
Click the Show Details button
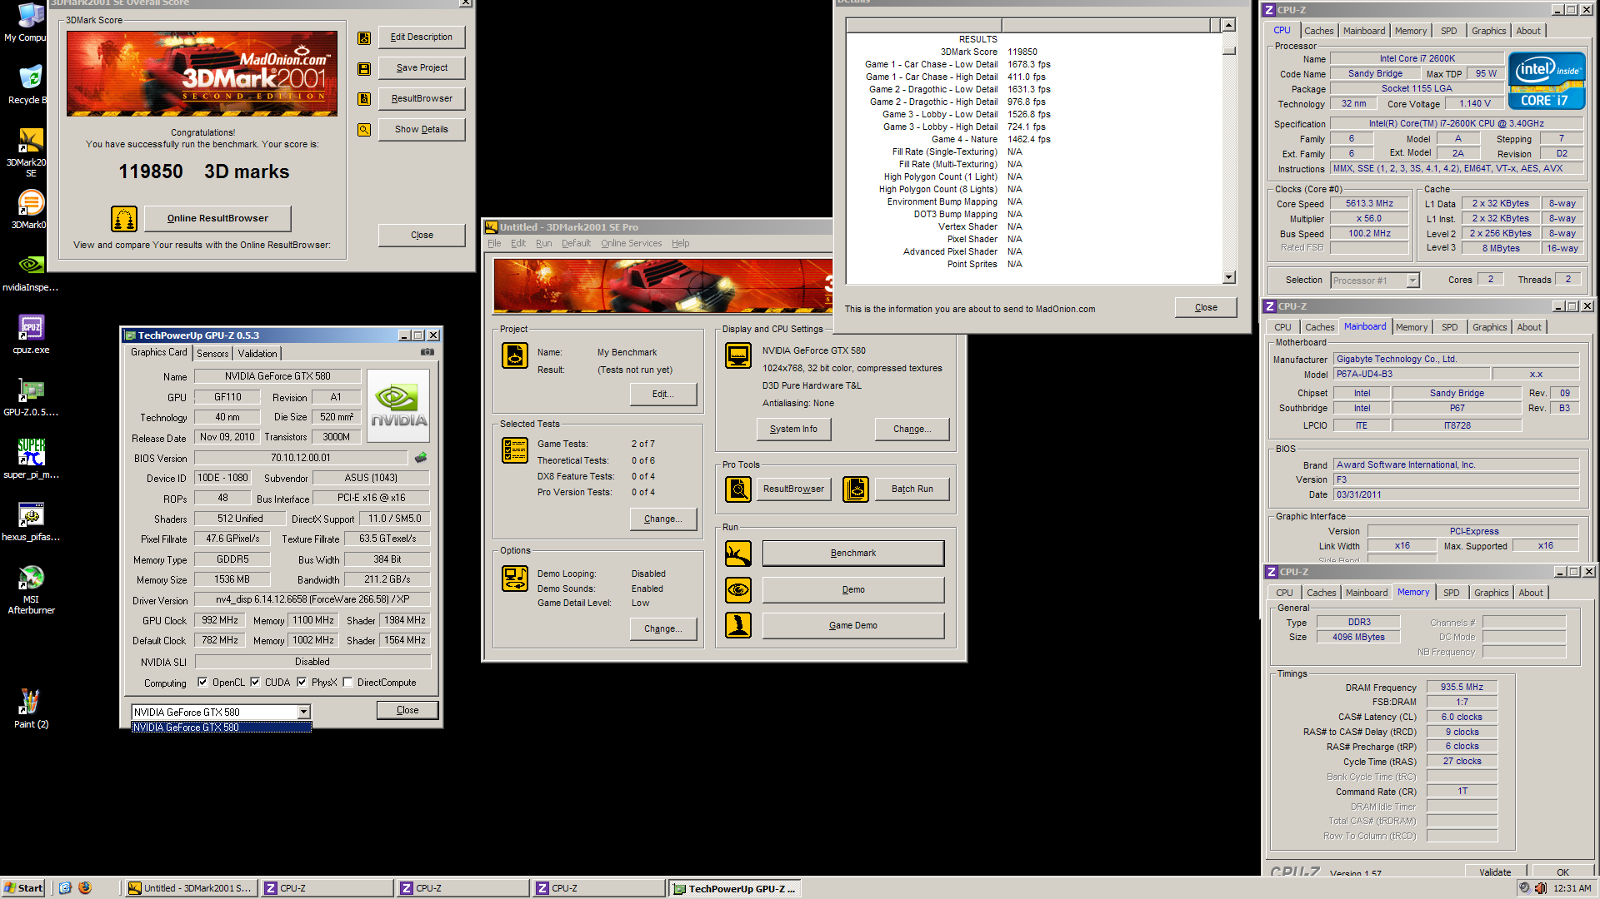tap(421, 129)
